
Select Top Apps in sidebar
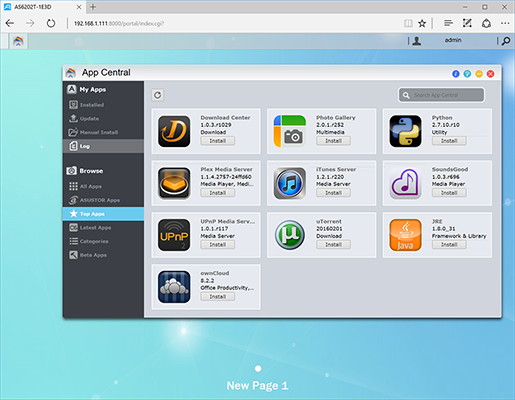pyautogui.click(x=103, y=214)
